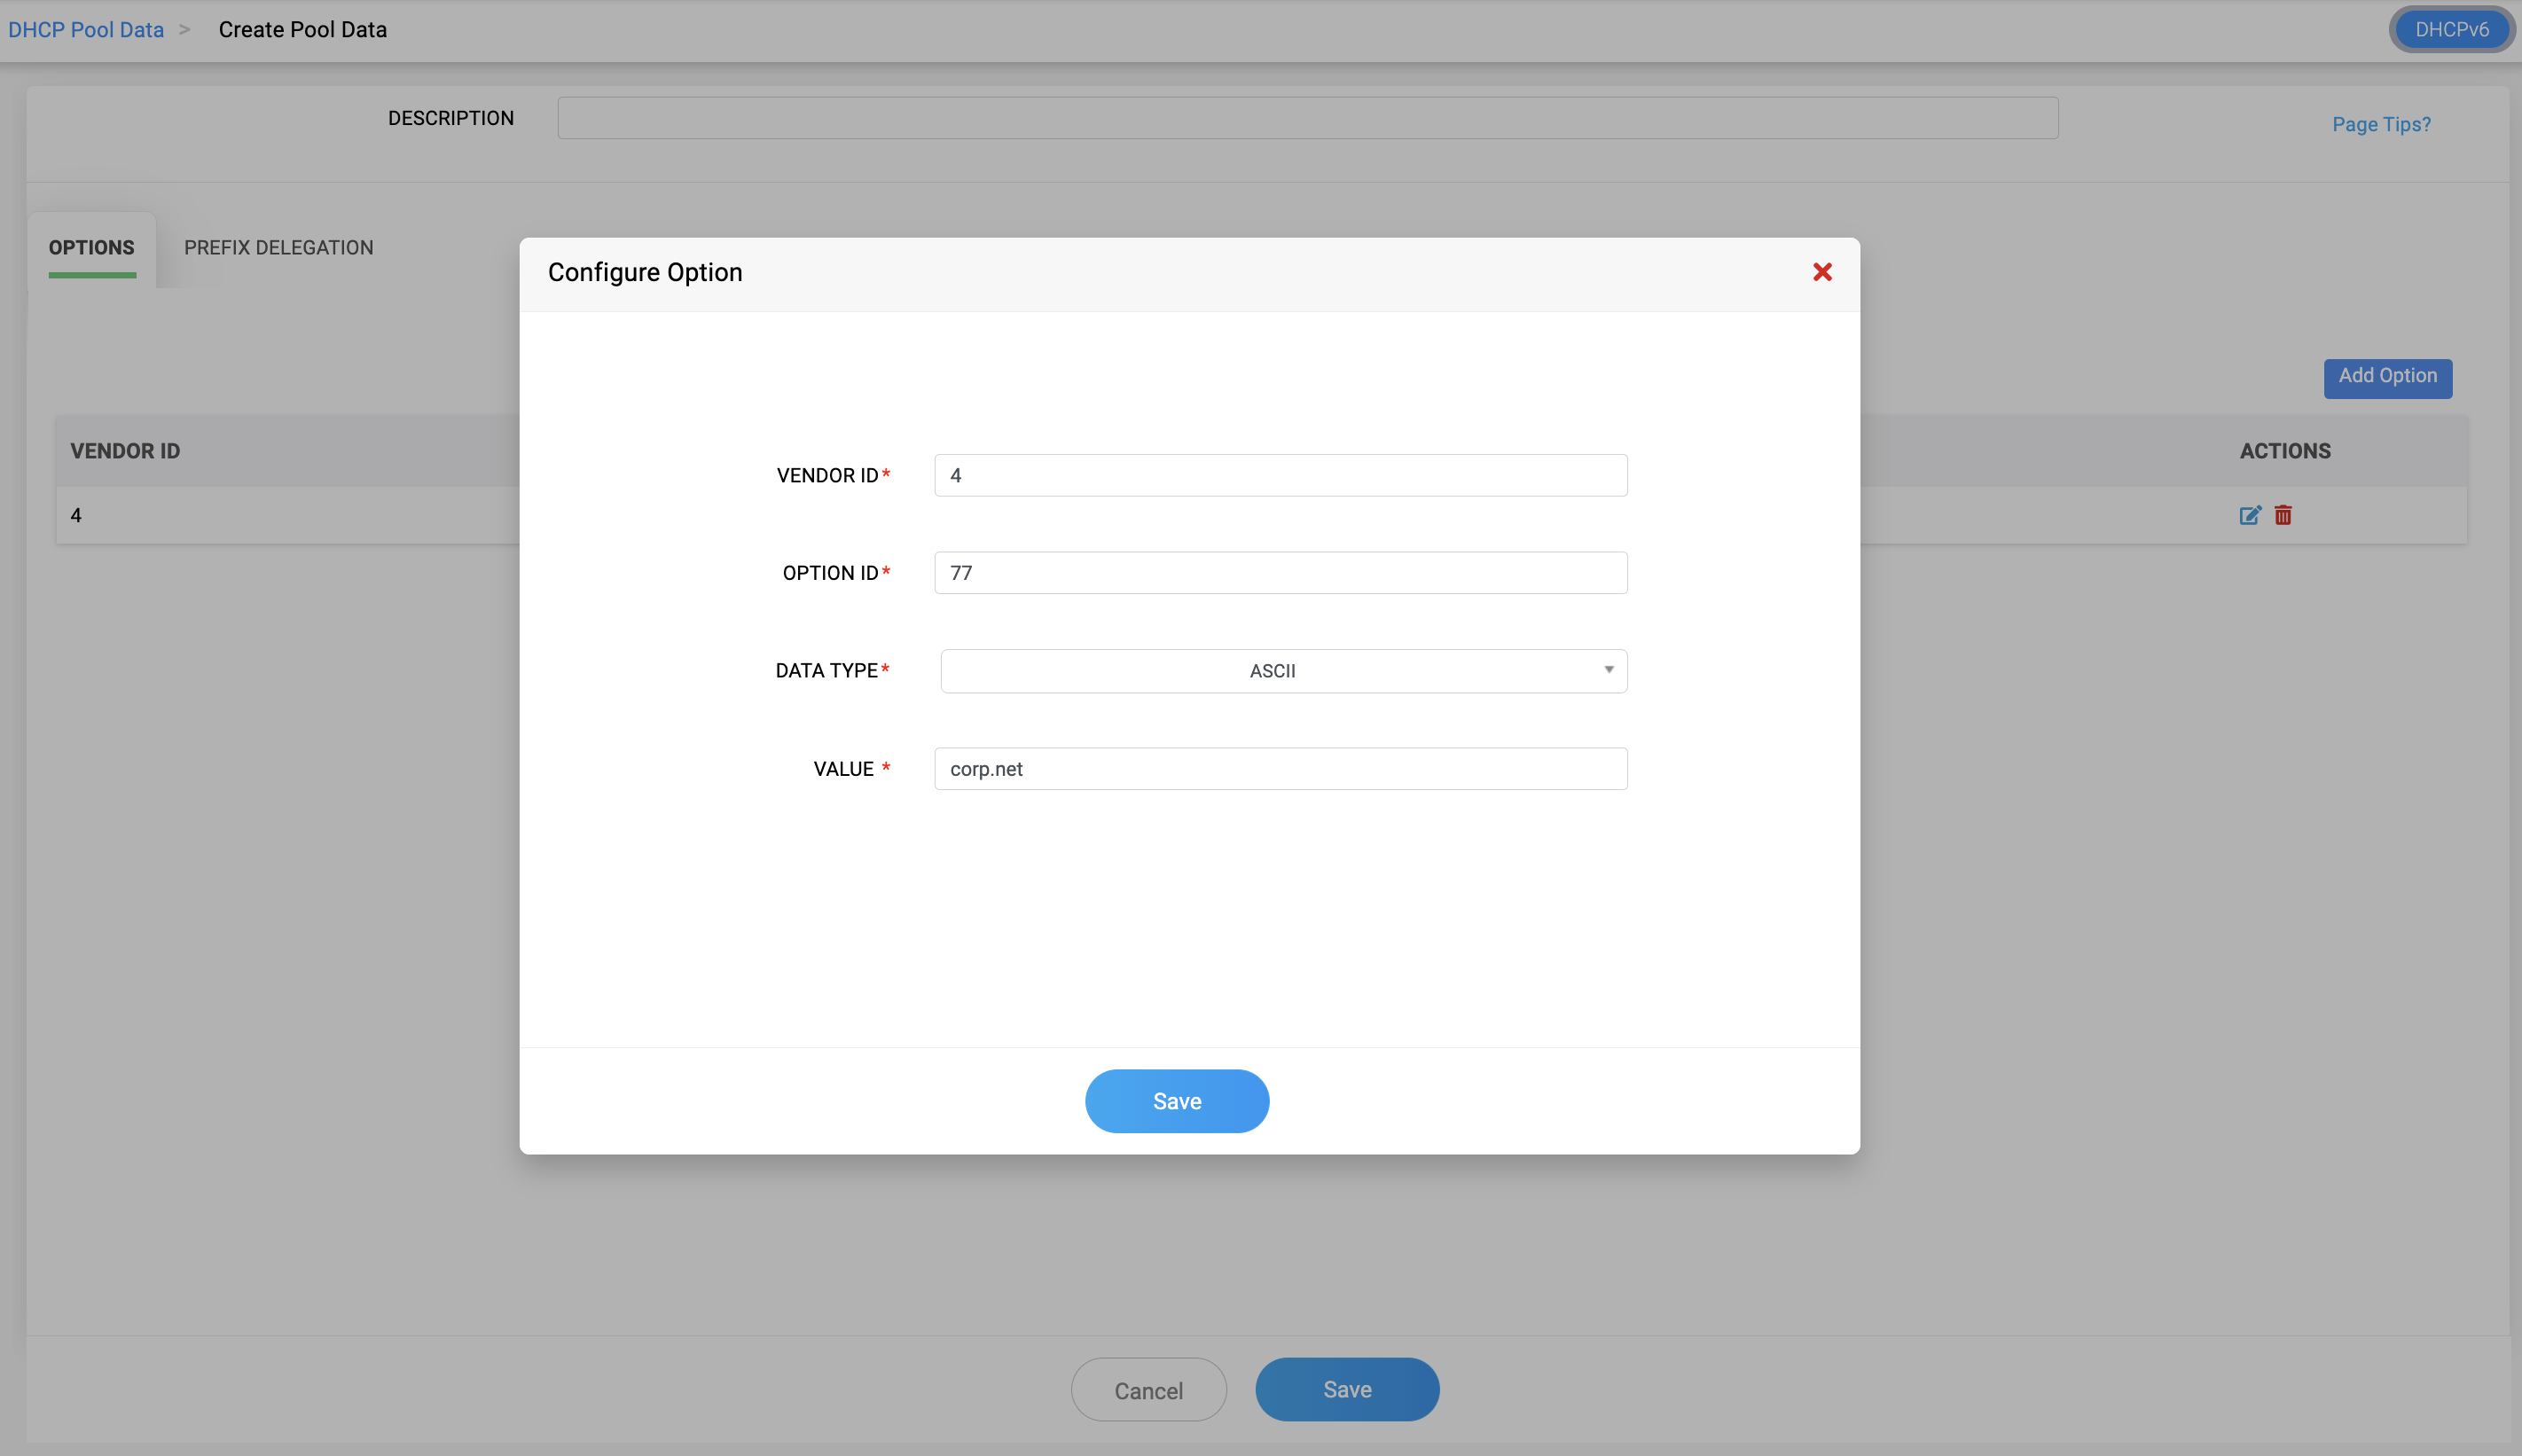2522x1456 pixels.
Task: Click the dropdown arrow next to ASCII
Action: point(1608,670)
